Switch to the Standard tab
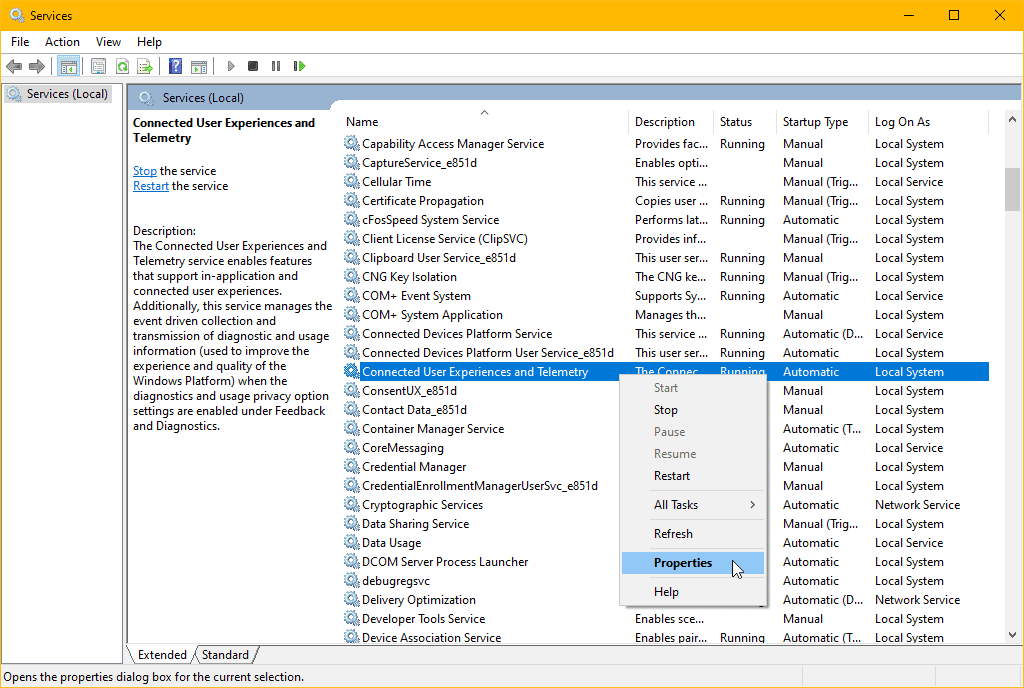Image resolution: width=1024 pixels, height=688 pixels. (x=224, y=654)
